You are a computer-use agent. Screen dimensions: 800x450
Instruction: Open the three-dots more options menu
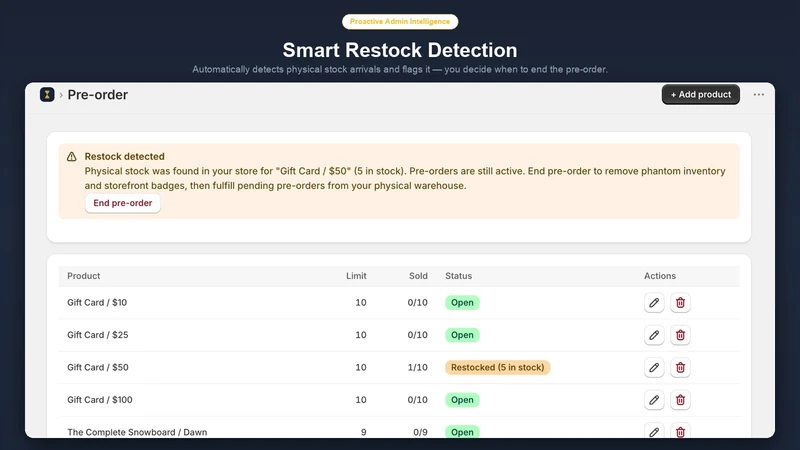pyautogui.click(x=759, y=94)
